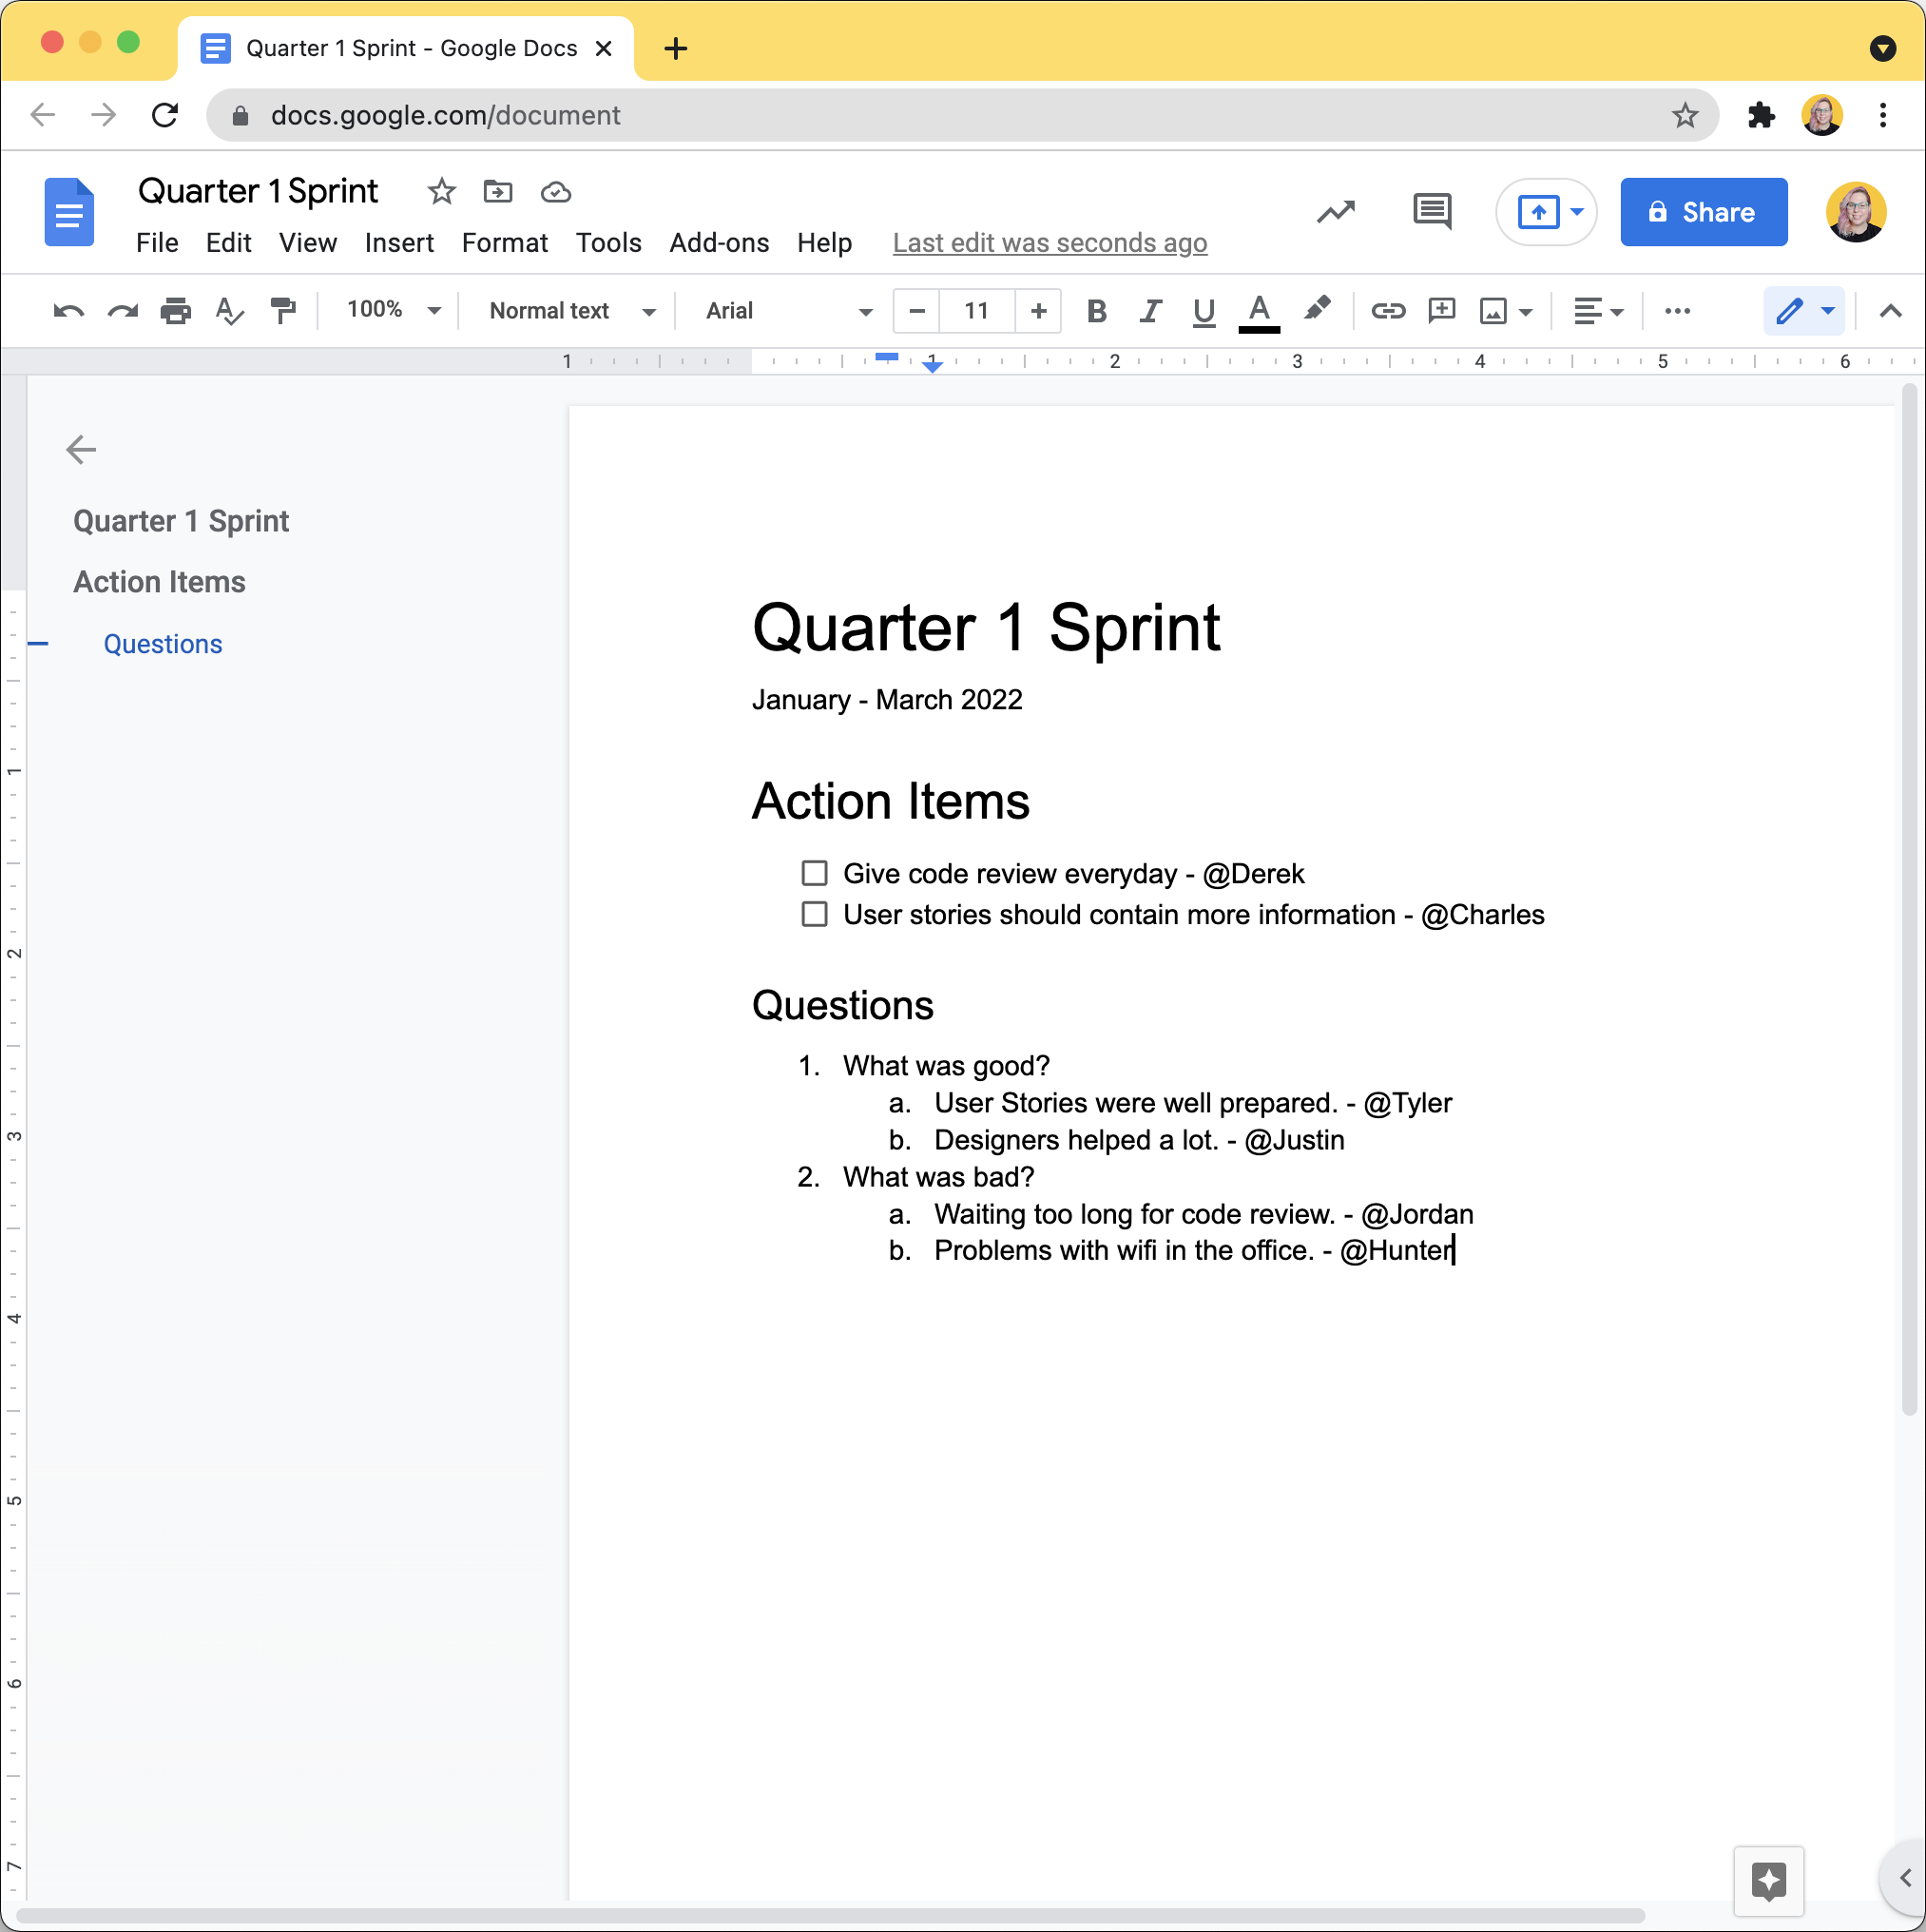The width and height of the screenshot is (1926, 1932).
Task: Insert a link
Action: [x=1387, y=311]
